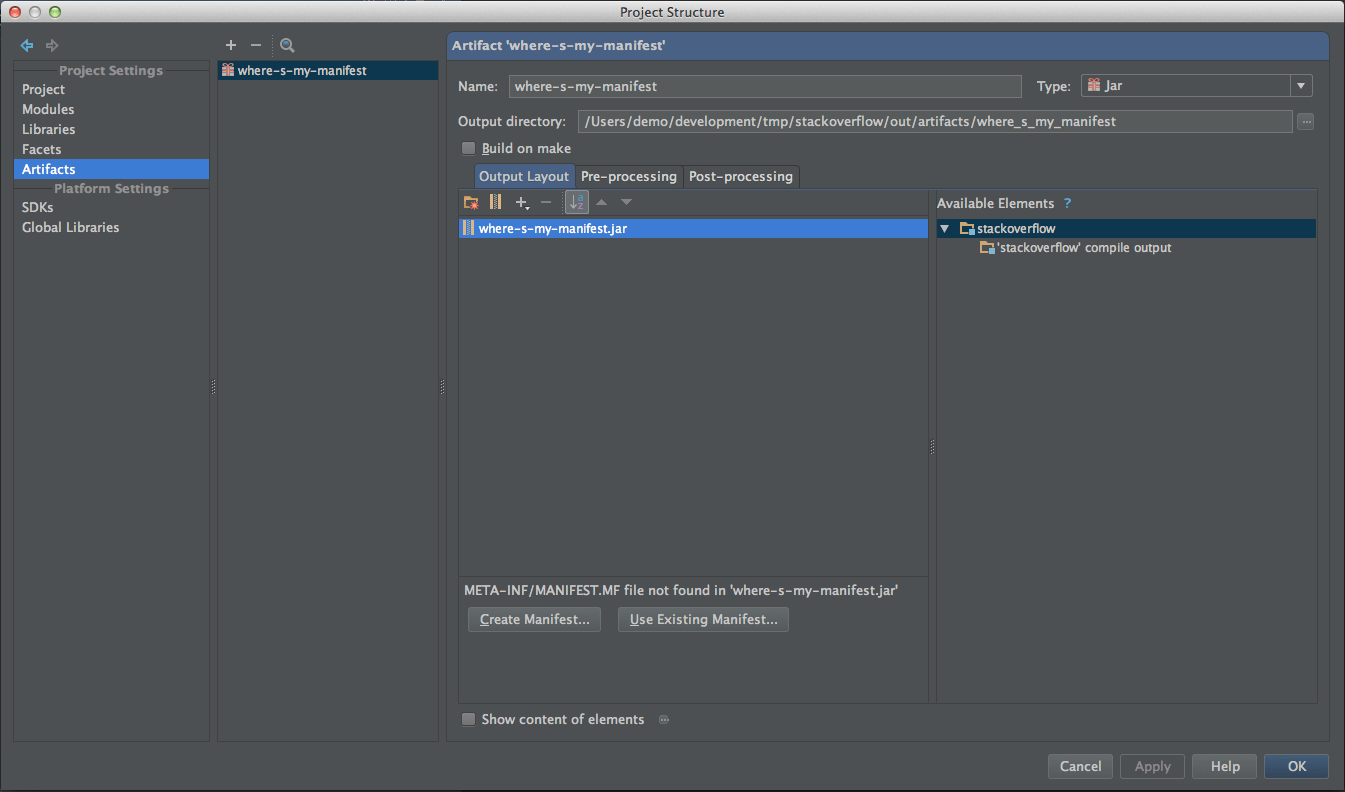Open the artifact Type dropdown
Image resolution: width=1345 pixels, height=792 pixels.
click(x=1300, y=85)
